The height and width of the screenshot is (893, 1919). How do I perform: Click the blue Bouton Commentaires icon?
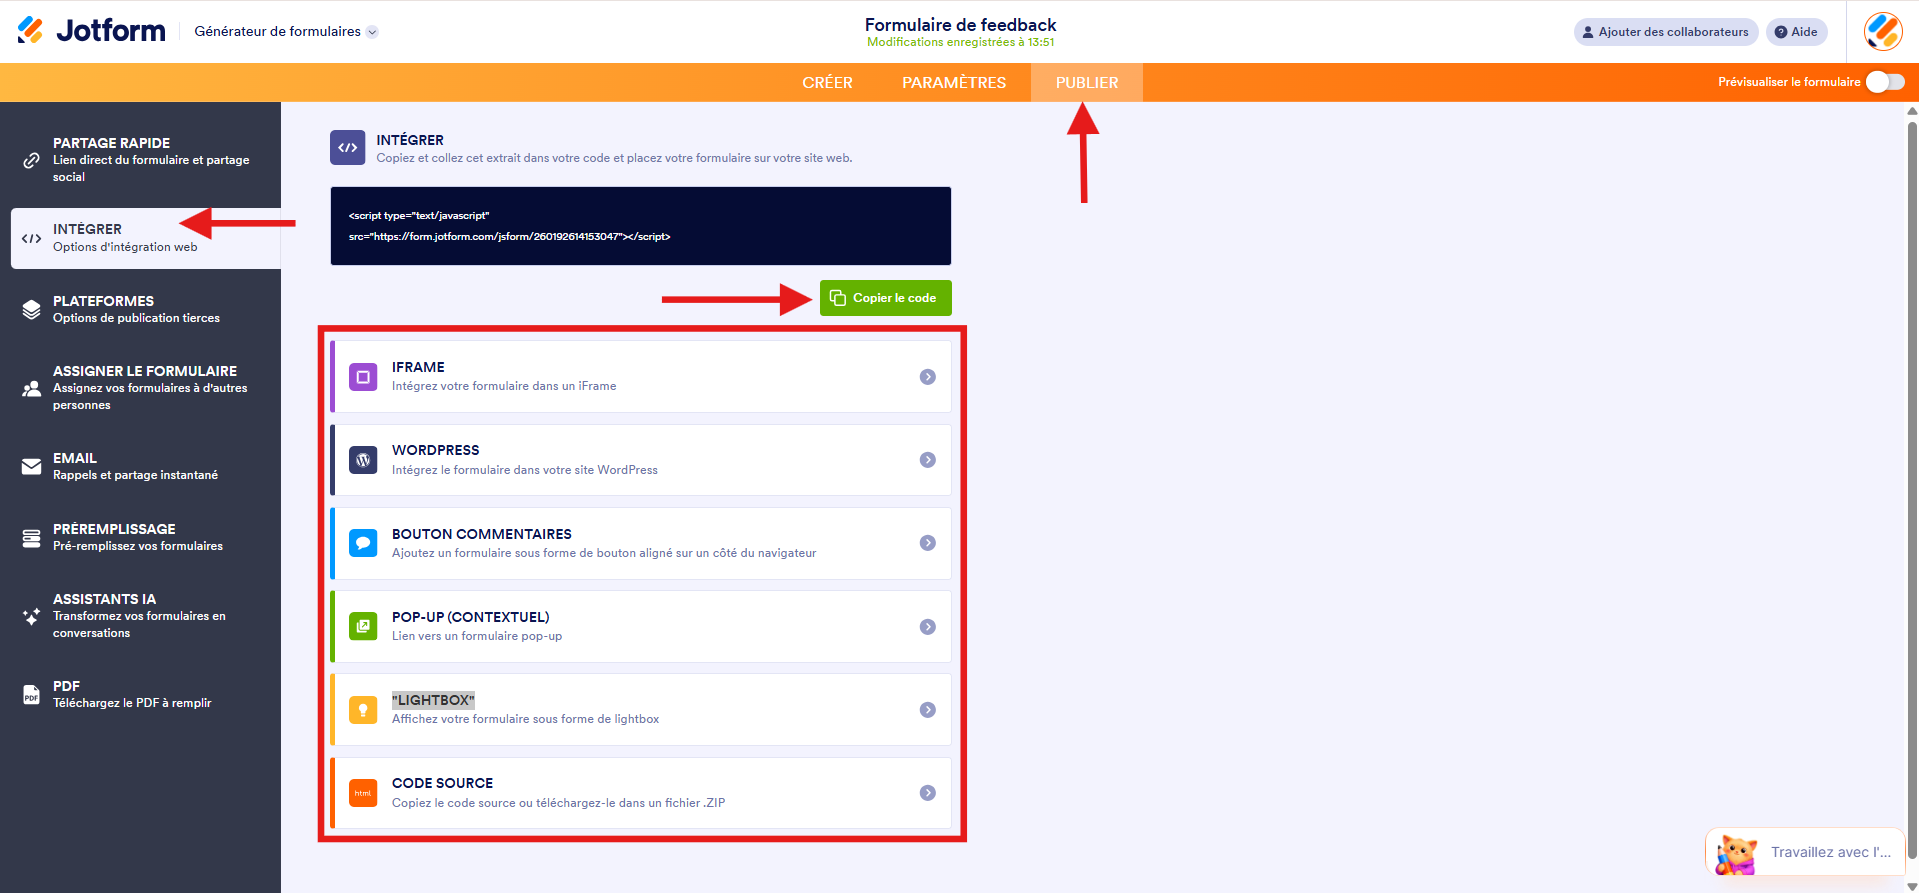tap(363, 543)
